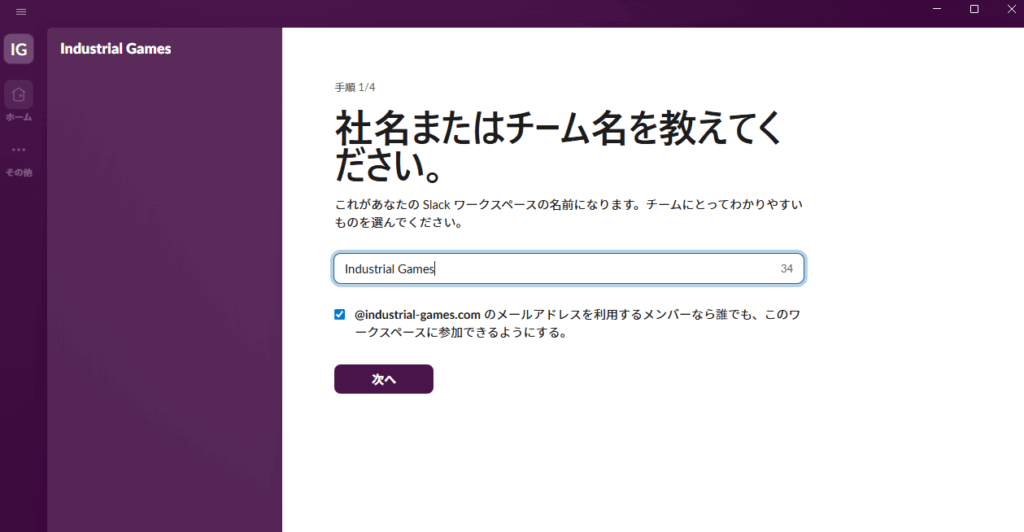Viewport: 1024px width, 532px height.
Task: Maximize the Slack window
Action: click(x=974, y=9)
